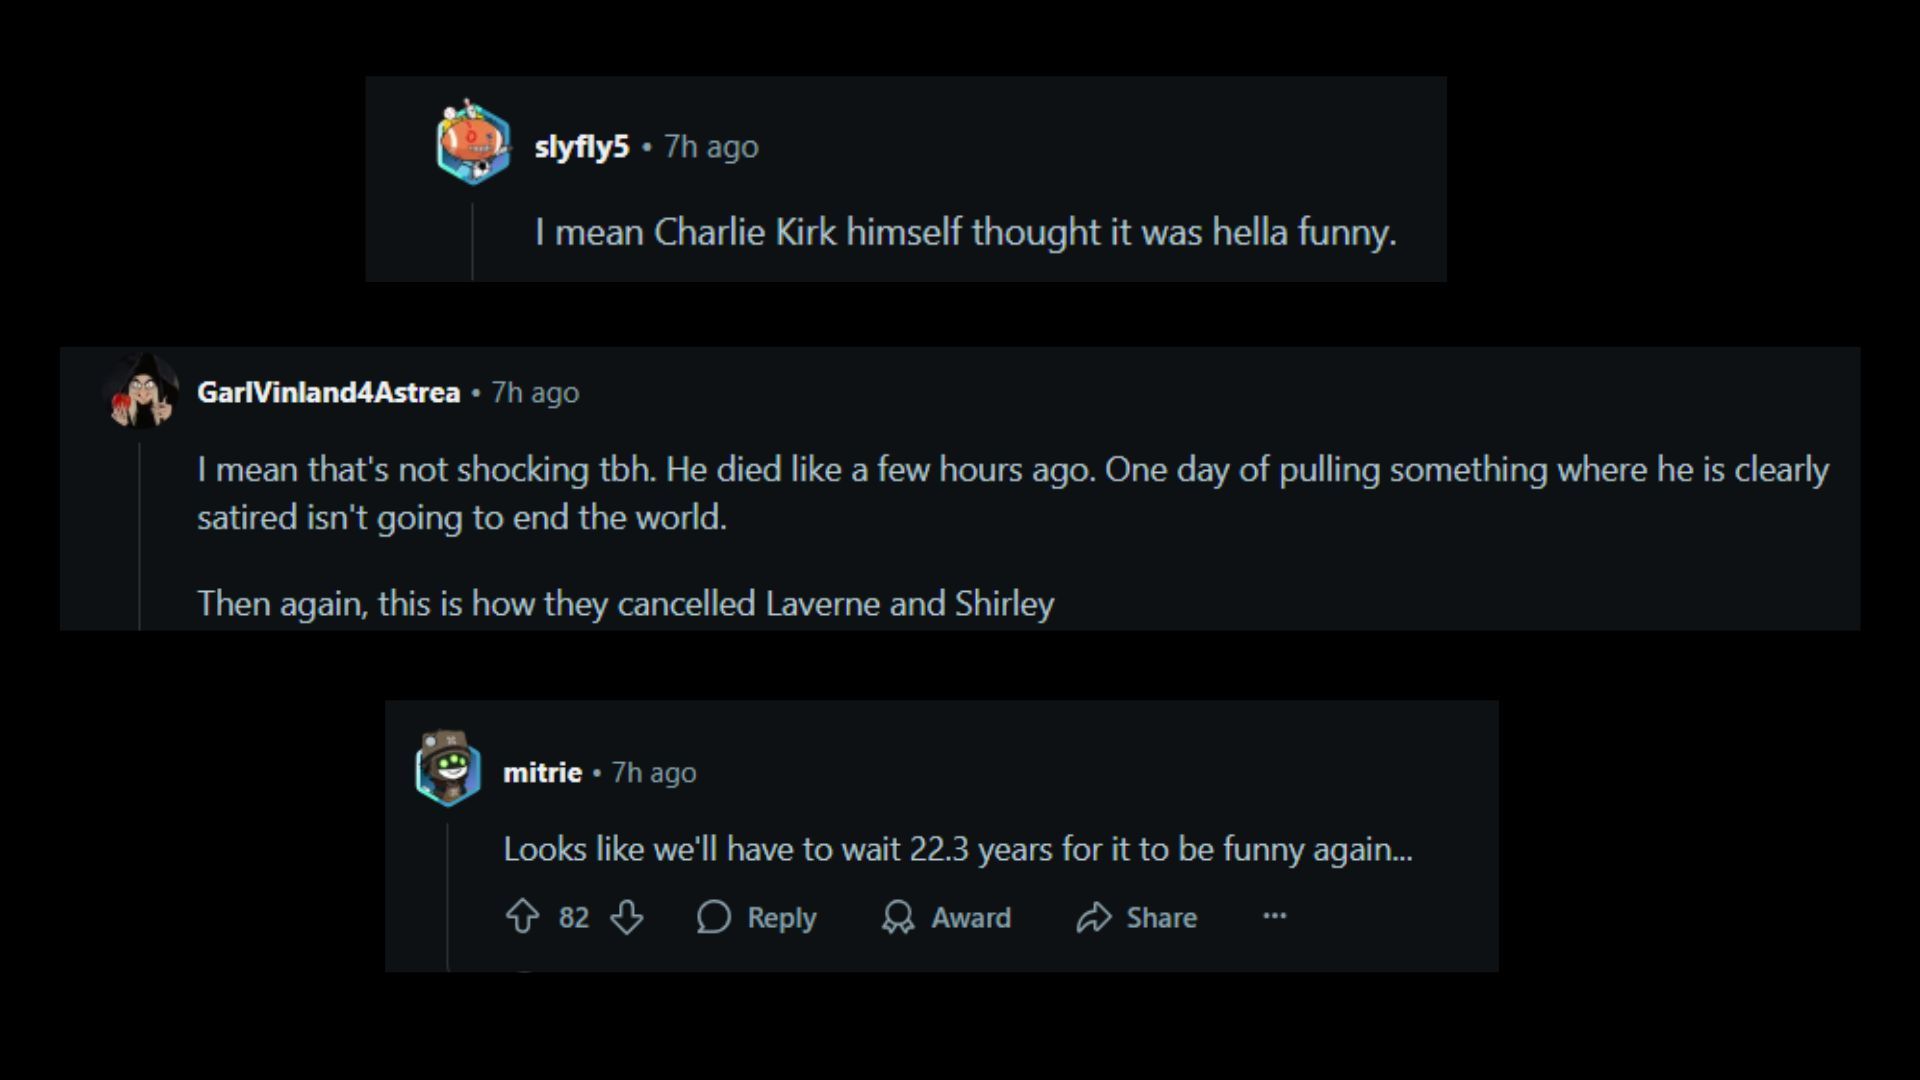Screen dimensions: 1920x1080
Task: Upvote mitrie's comment
Action: pyautogui.click(x=522, y=917)
